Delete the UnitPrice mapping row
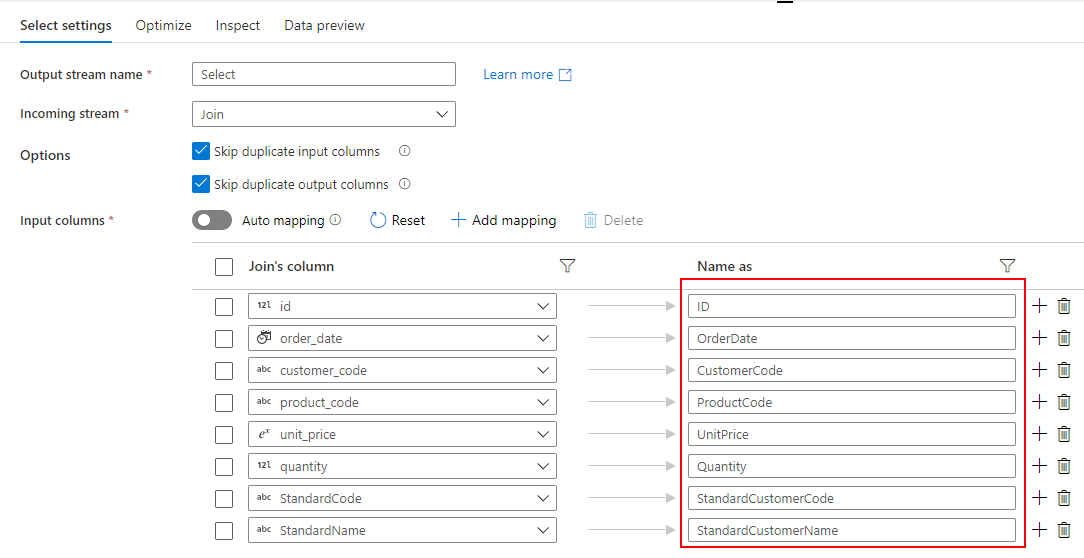 coord(1064,434)
